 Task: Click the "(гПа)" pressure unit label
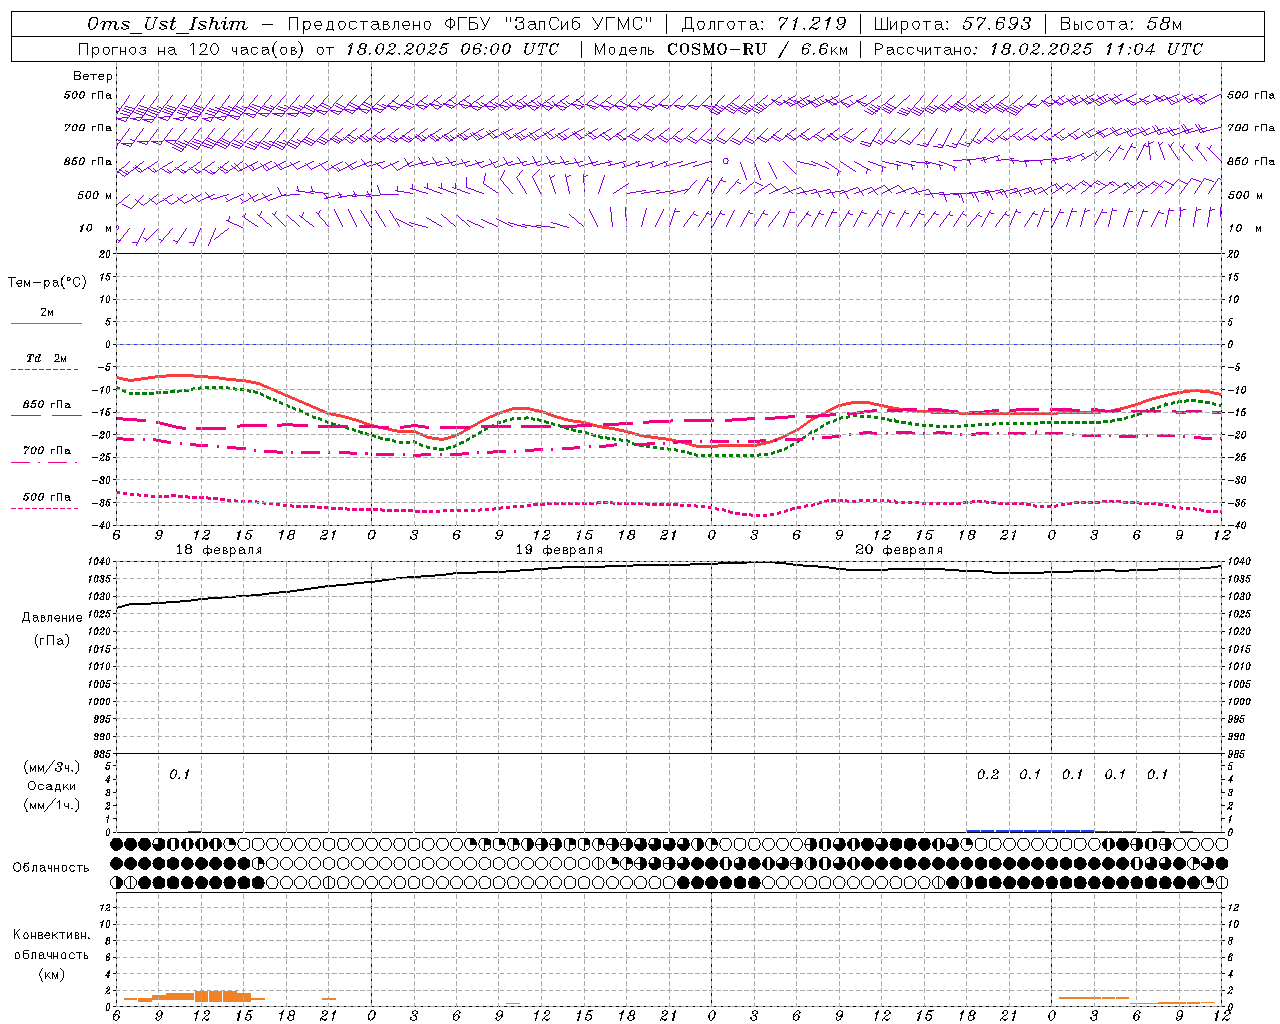click(x=52, y=640)
